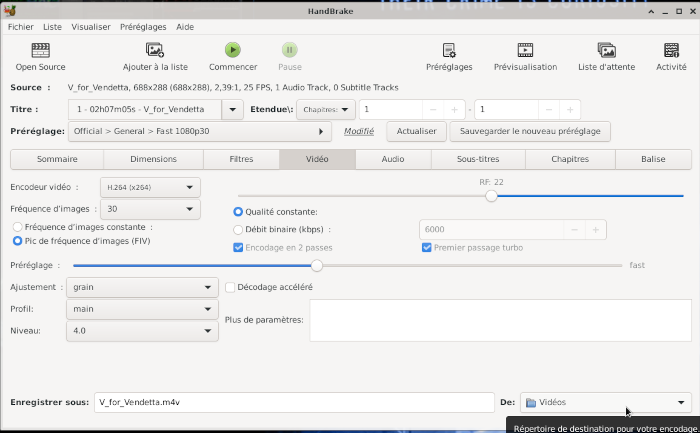Switch to the Audio tab
Image resolution: width=700 pixels, height=433 pixels.
393,159
